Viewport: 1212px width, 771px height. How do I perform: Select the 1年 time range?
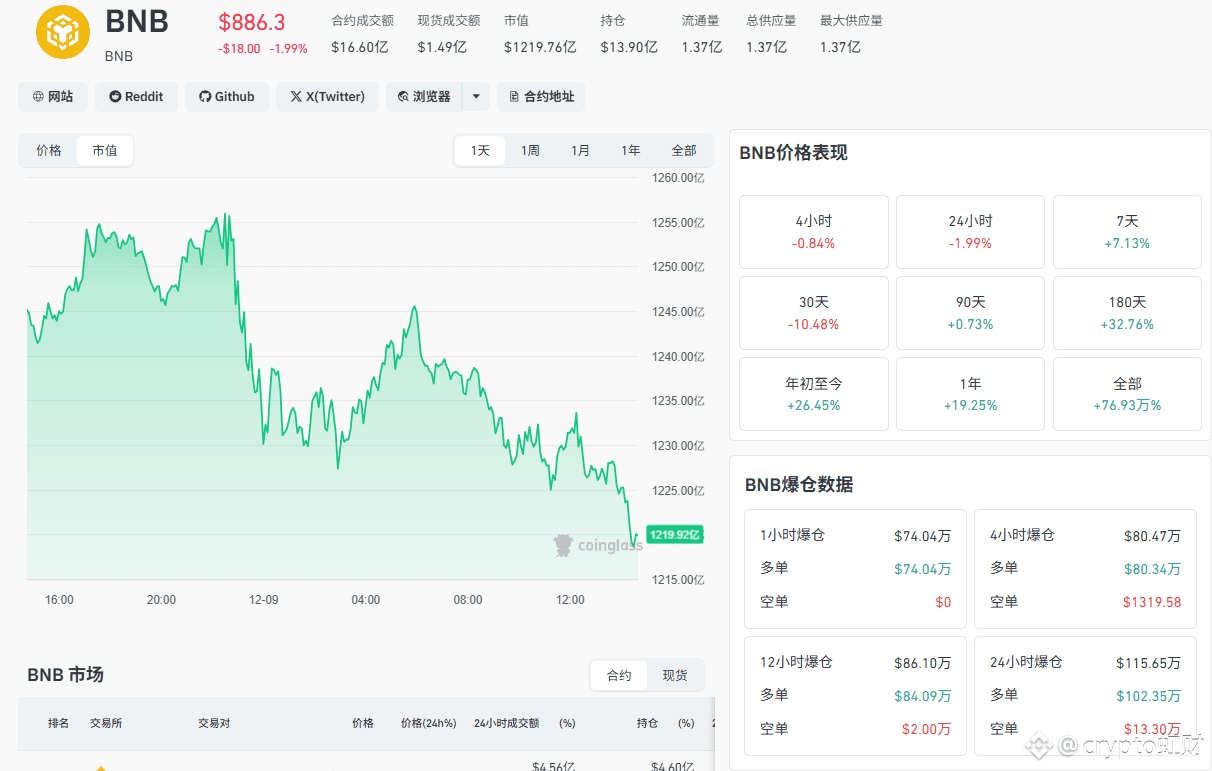tap(631, 151)
